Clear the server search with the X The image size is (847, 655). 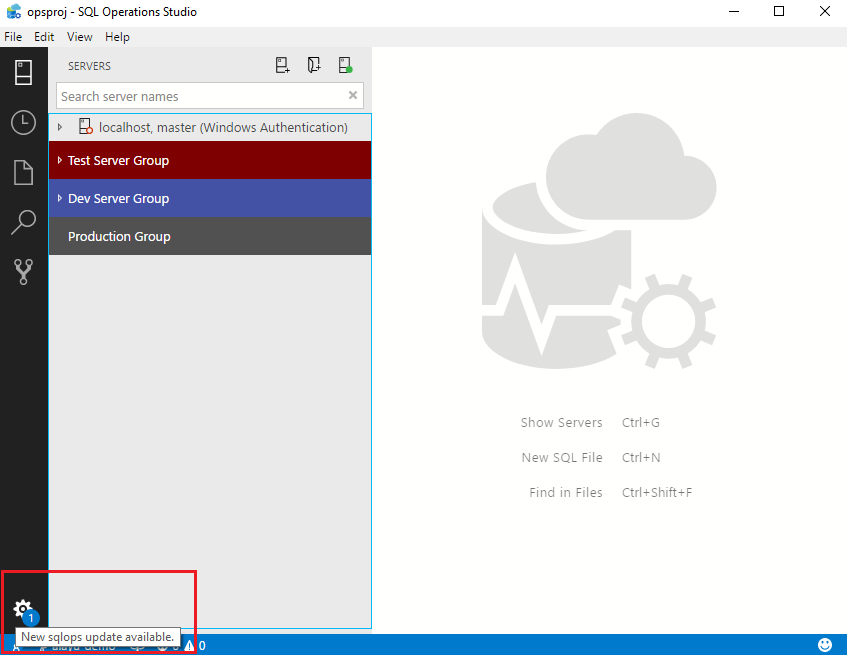point(353,96)
